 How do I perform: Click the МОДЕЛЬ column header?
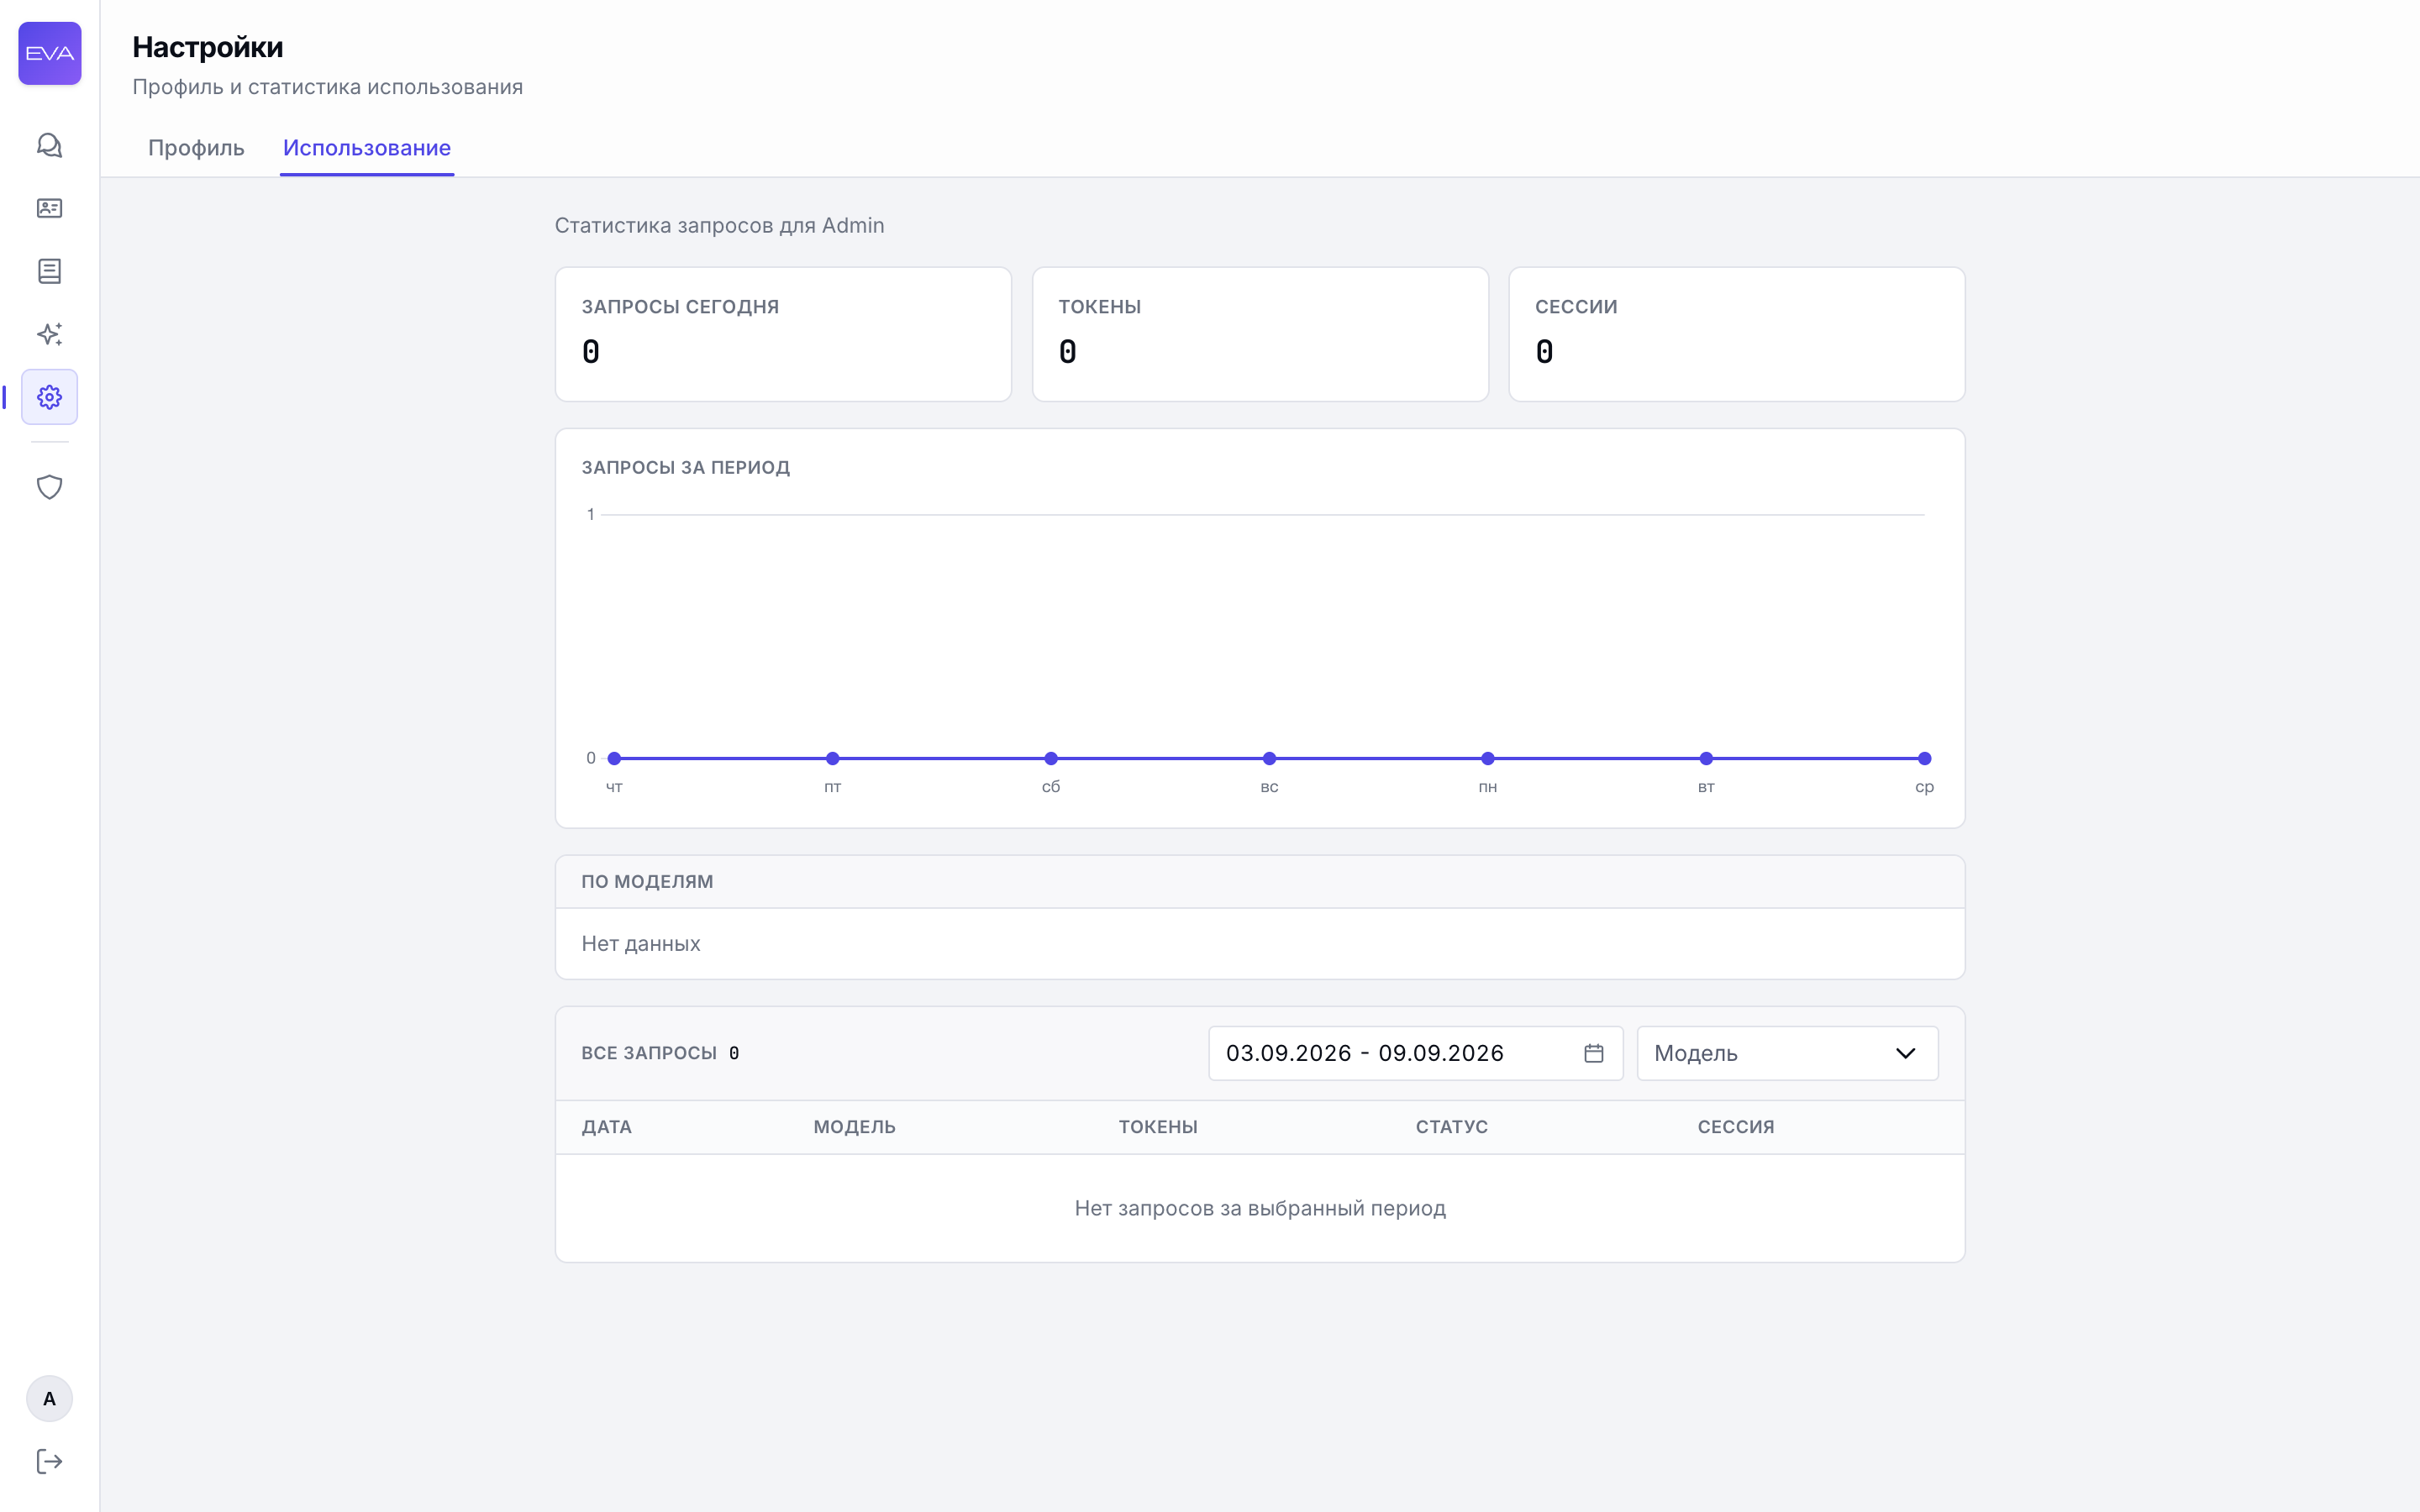coord(854,1127)
